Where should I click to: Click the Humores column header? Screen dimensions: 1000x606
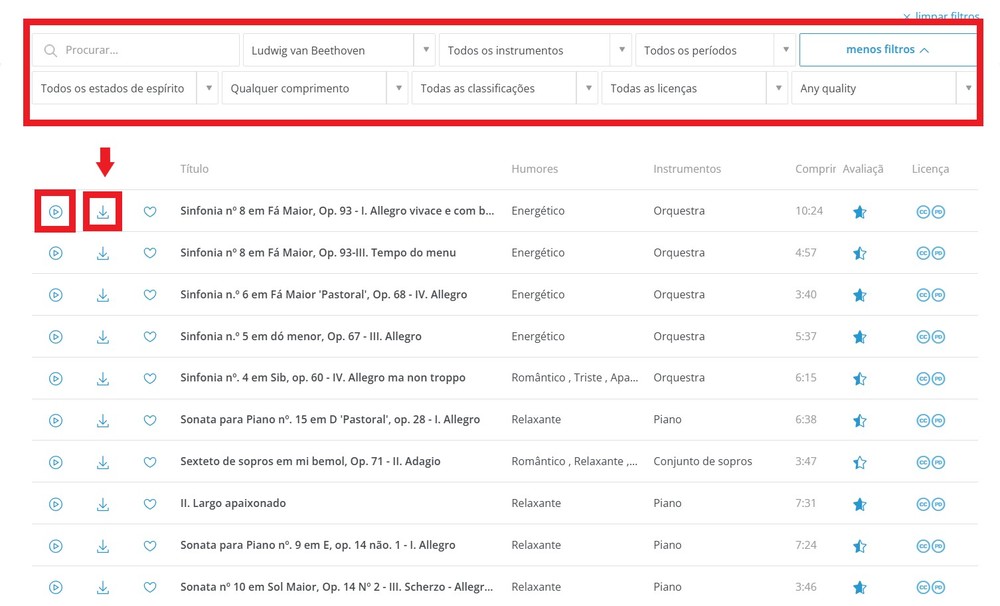point(534,168)
